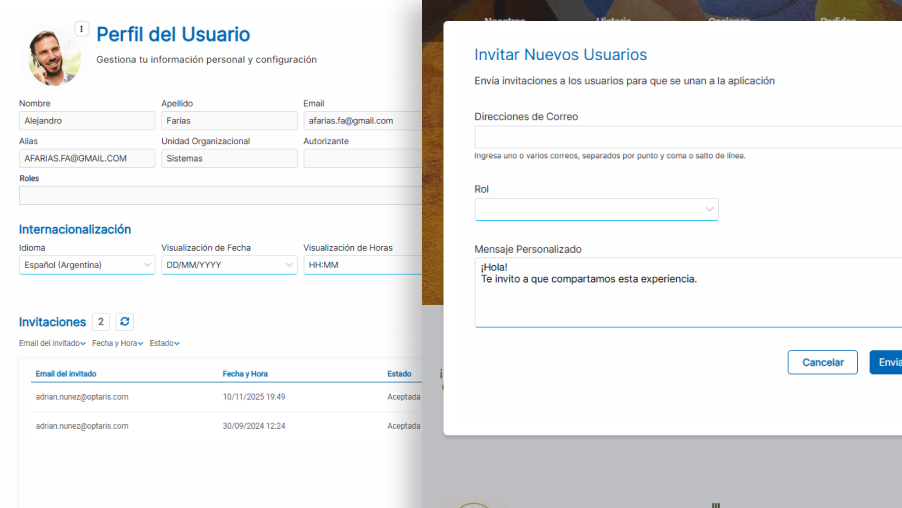Expand the Email del invitado filter chevron

(83, 344)
